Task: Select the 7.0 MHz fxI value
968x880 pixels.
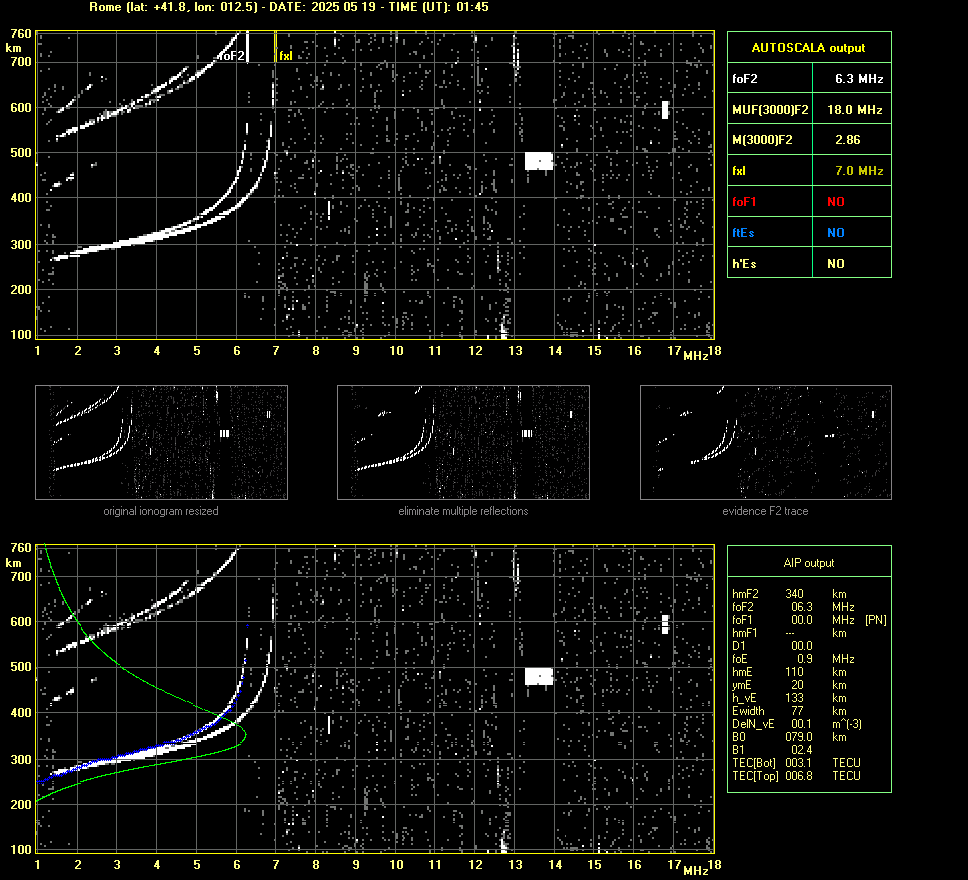Action: pos(859,171)
